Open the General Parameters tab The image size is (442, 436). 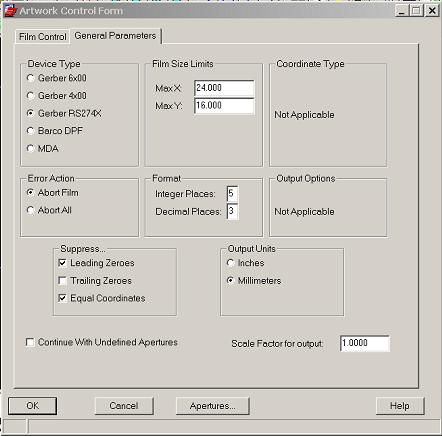[x=115, y=36]
